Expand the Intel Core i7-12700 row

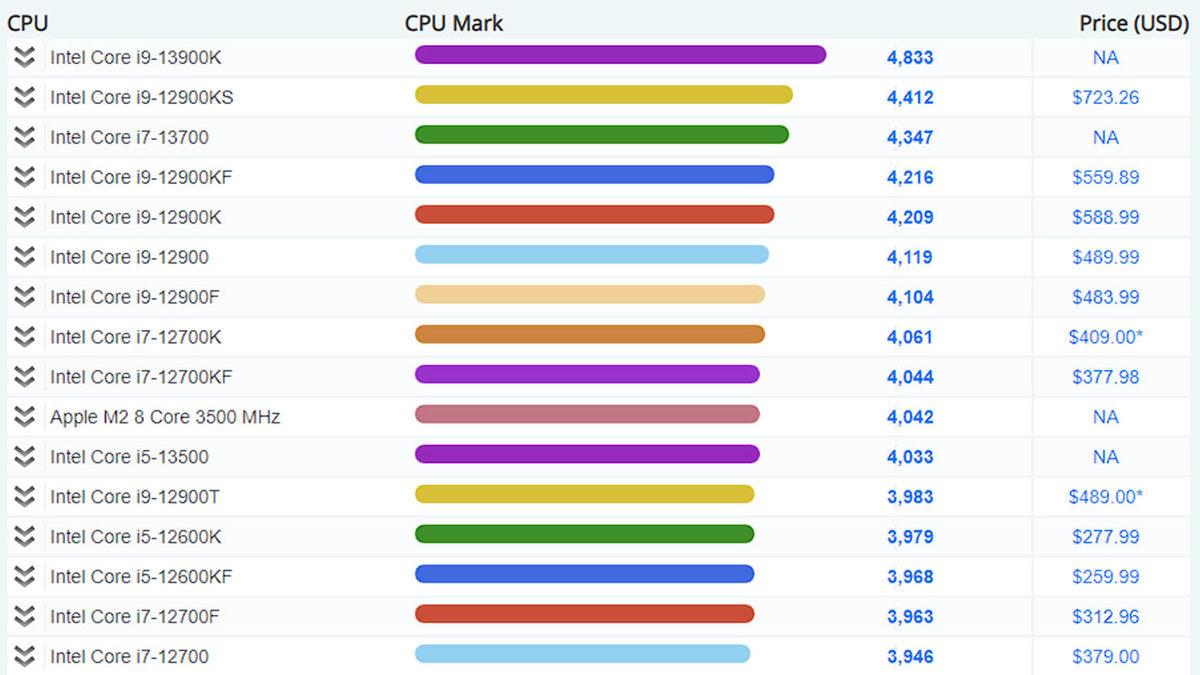pyautogui.click(x=24, y=657)
